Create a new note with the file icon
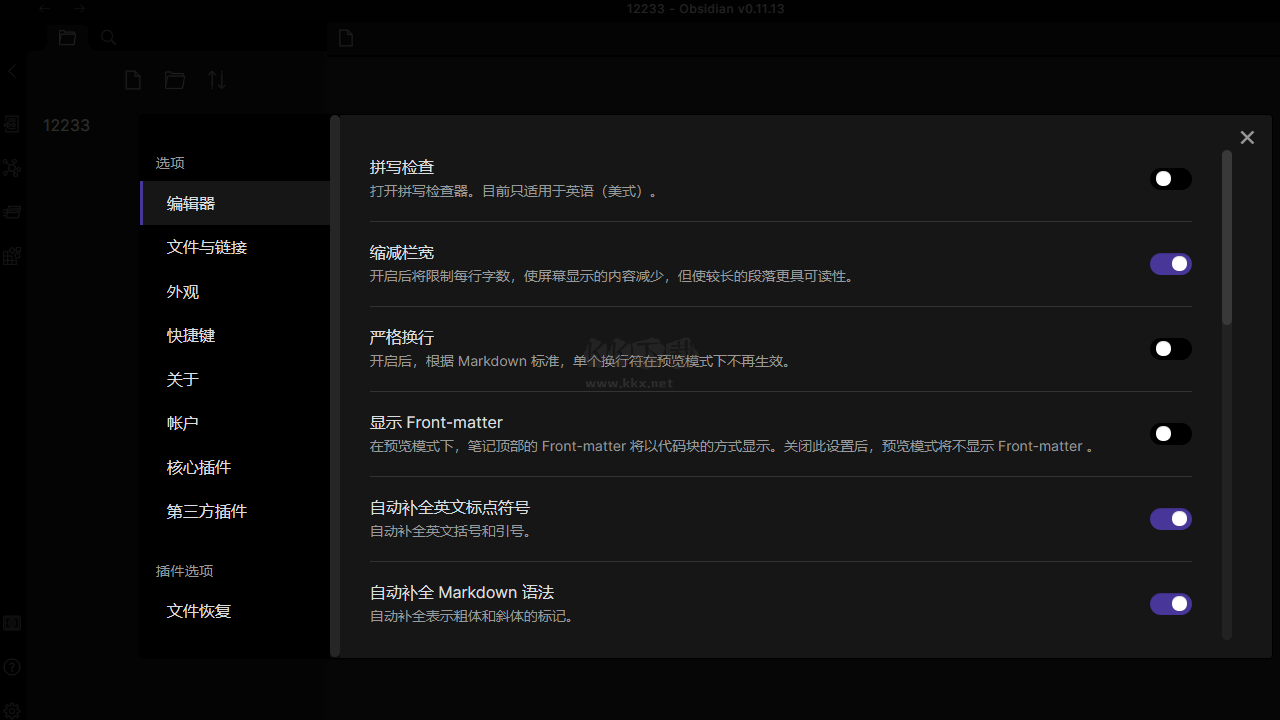The height and width of the screenshot is (720, 1280). (x=132, y=80)
